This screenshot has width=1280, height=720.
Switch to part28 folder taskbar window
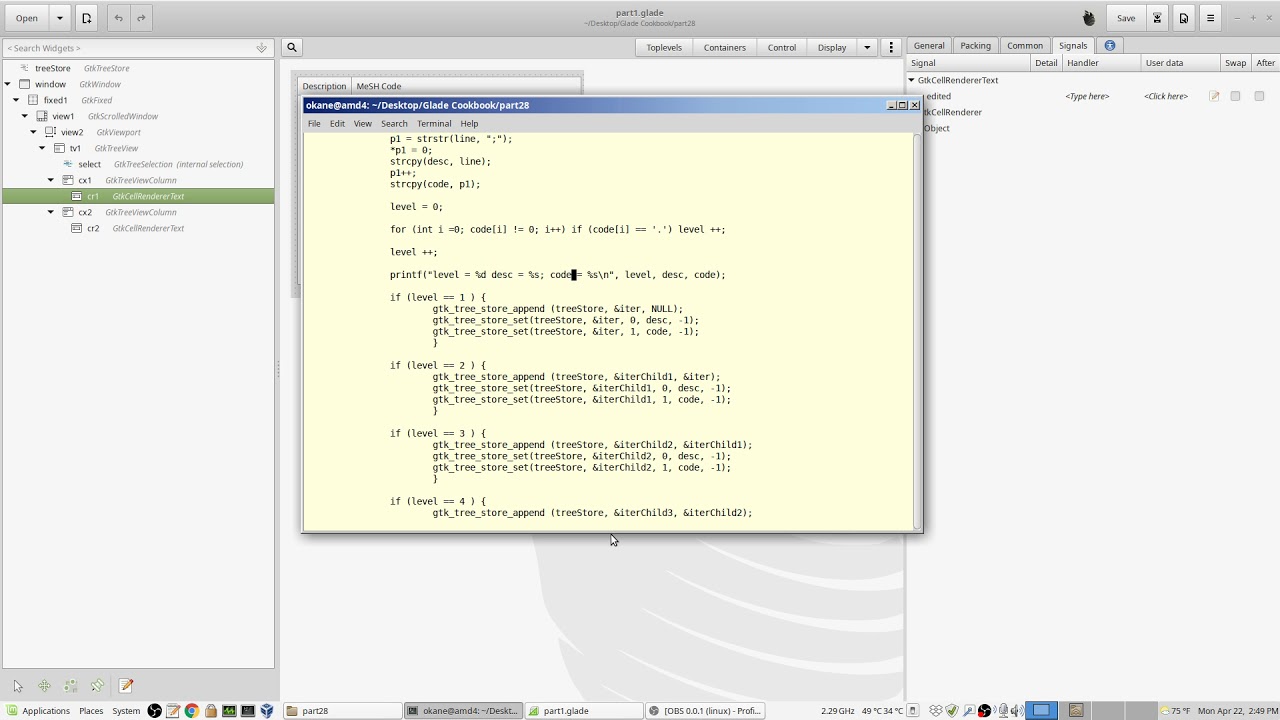[341, 711]
